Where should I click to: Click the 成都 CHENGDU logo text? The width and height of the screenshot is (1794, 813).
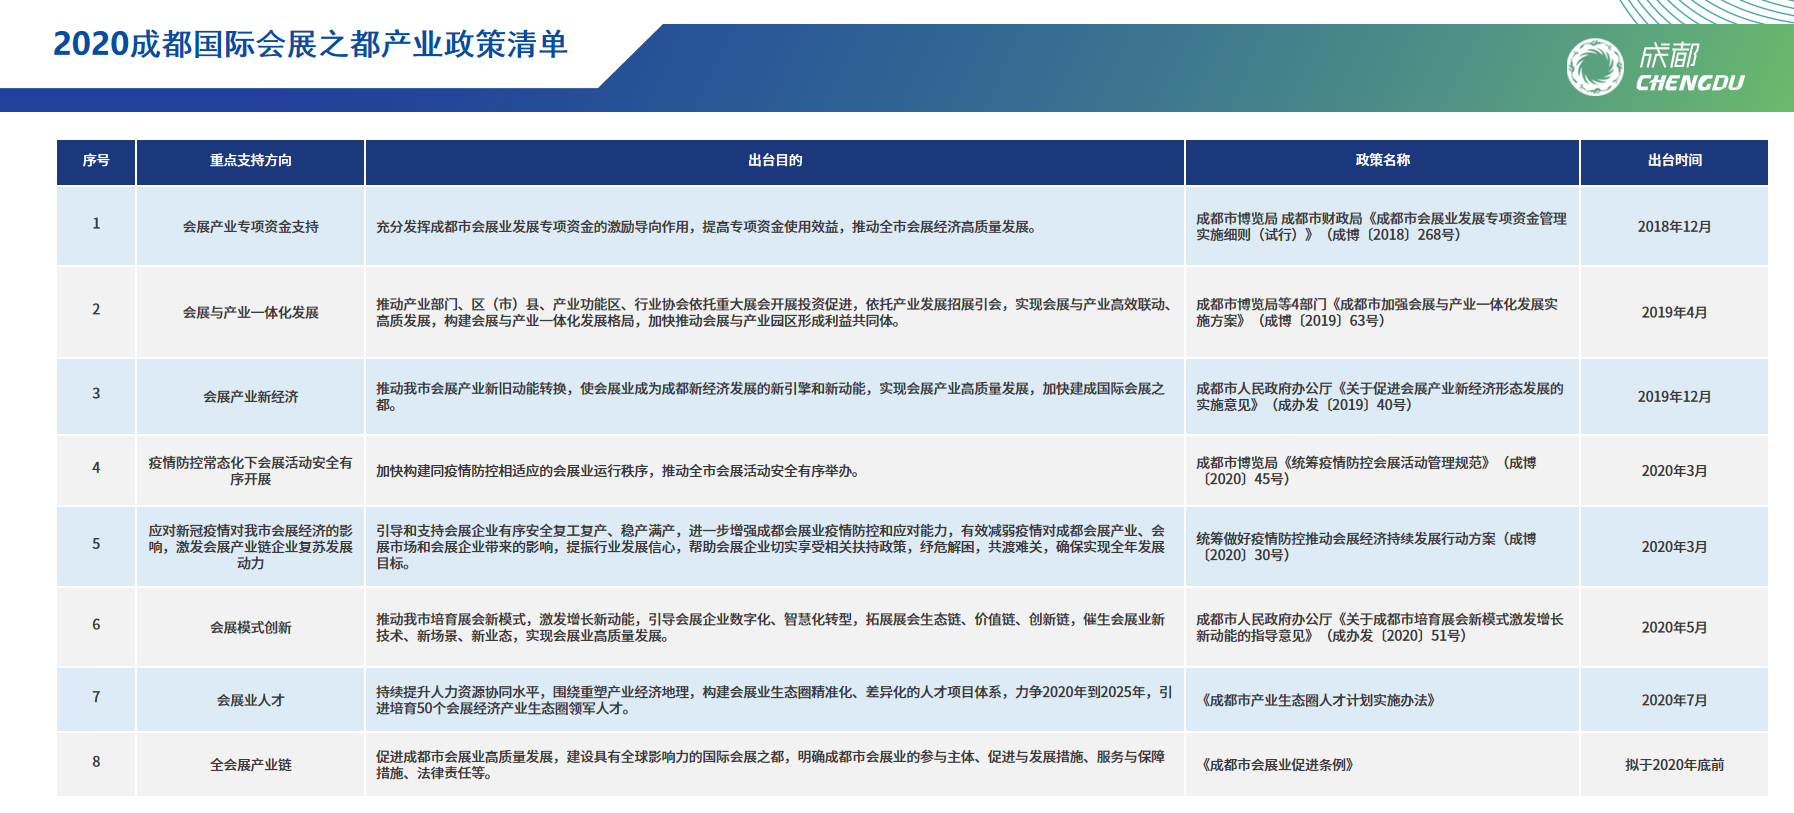pos(1690,68)
